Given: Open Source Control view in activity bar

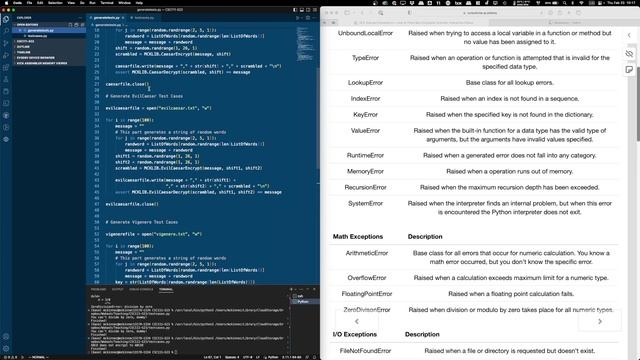Looking at the screenshot, I should coord(6,43).
